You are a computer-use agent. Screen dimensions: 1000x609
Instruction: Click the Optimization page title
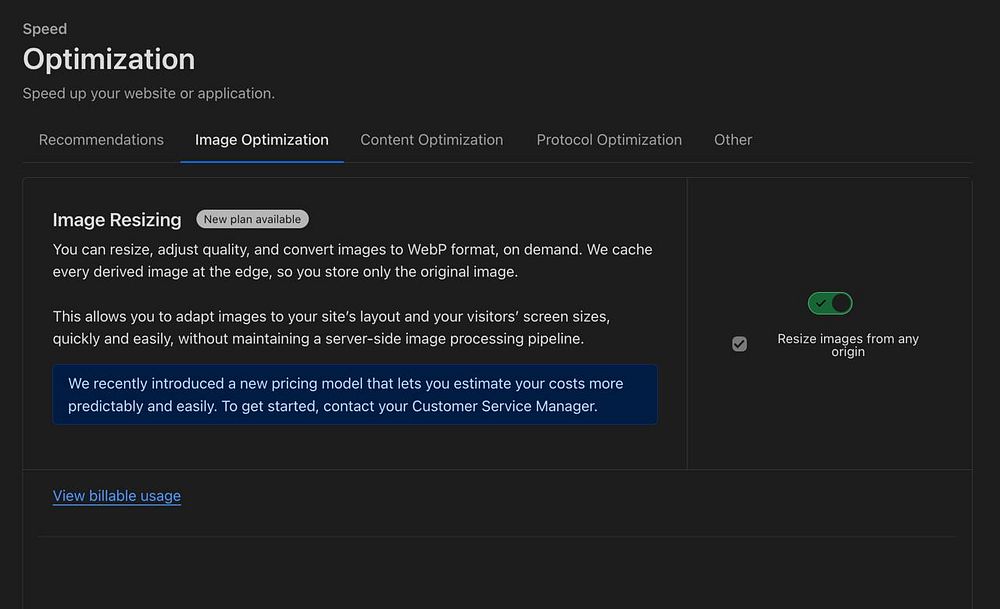tap(109, 59)
